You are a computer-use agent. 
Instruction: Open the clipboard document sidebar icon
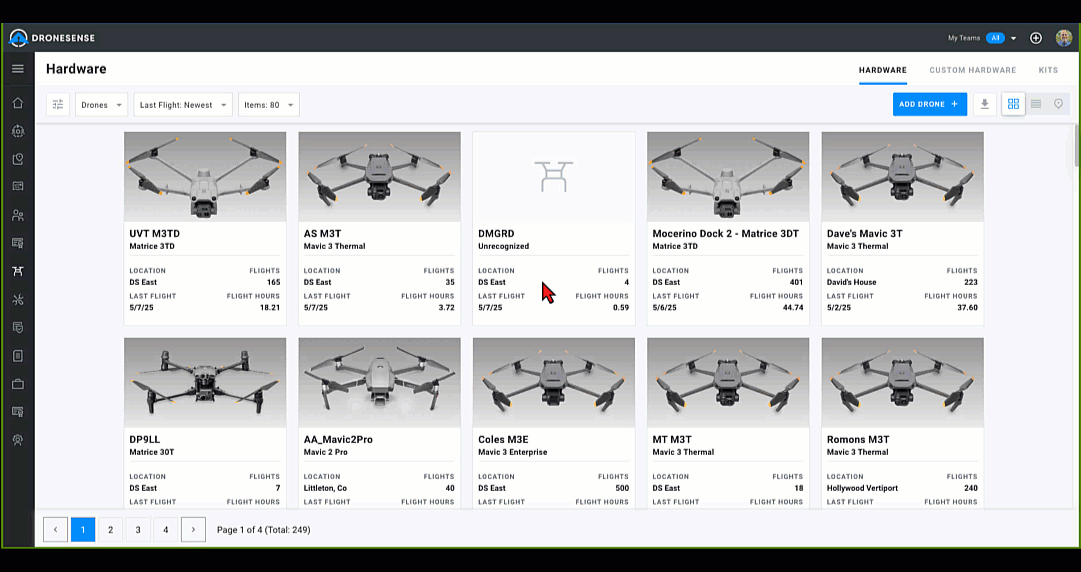[18, 356]
